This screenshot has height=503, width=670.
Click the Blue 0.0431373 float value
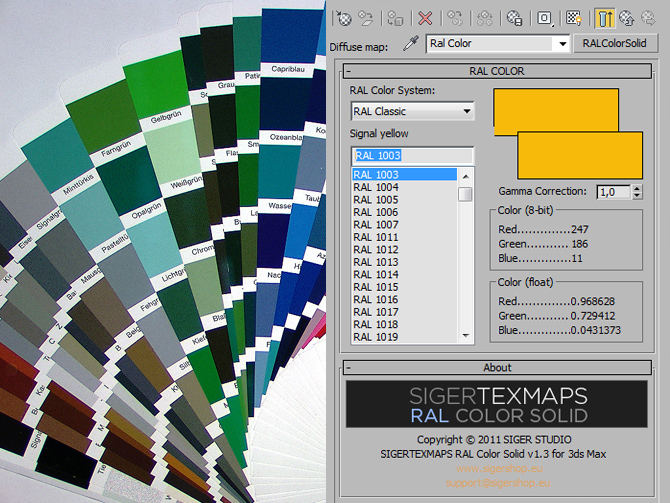coord(596,330)
